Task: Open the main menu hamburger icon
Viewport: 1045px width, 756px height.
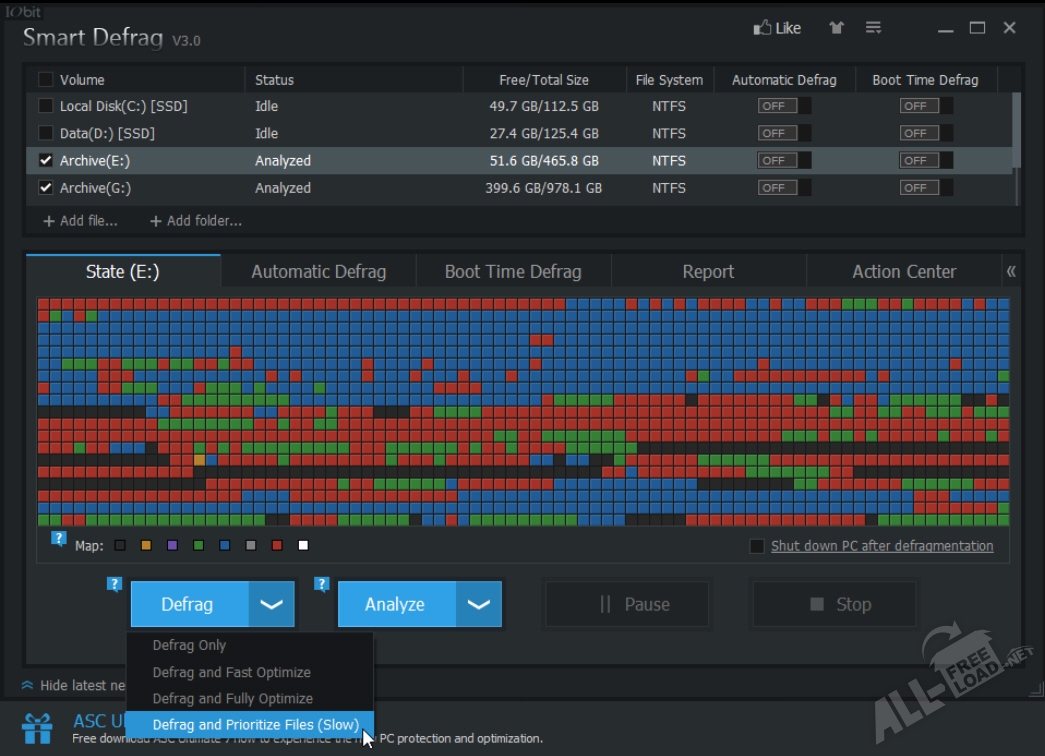Action: [x=873, y=28]
